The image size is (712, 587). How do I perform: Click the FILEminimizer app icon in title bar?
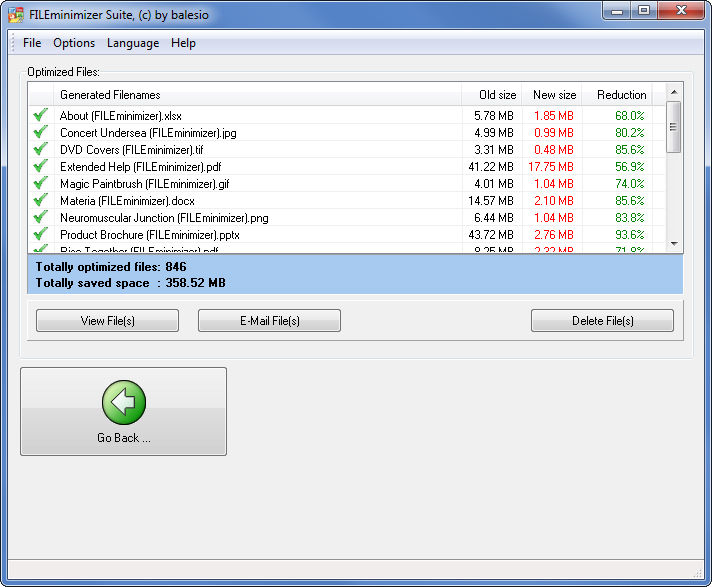click(15, 15)
